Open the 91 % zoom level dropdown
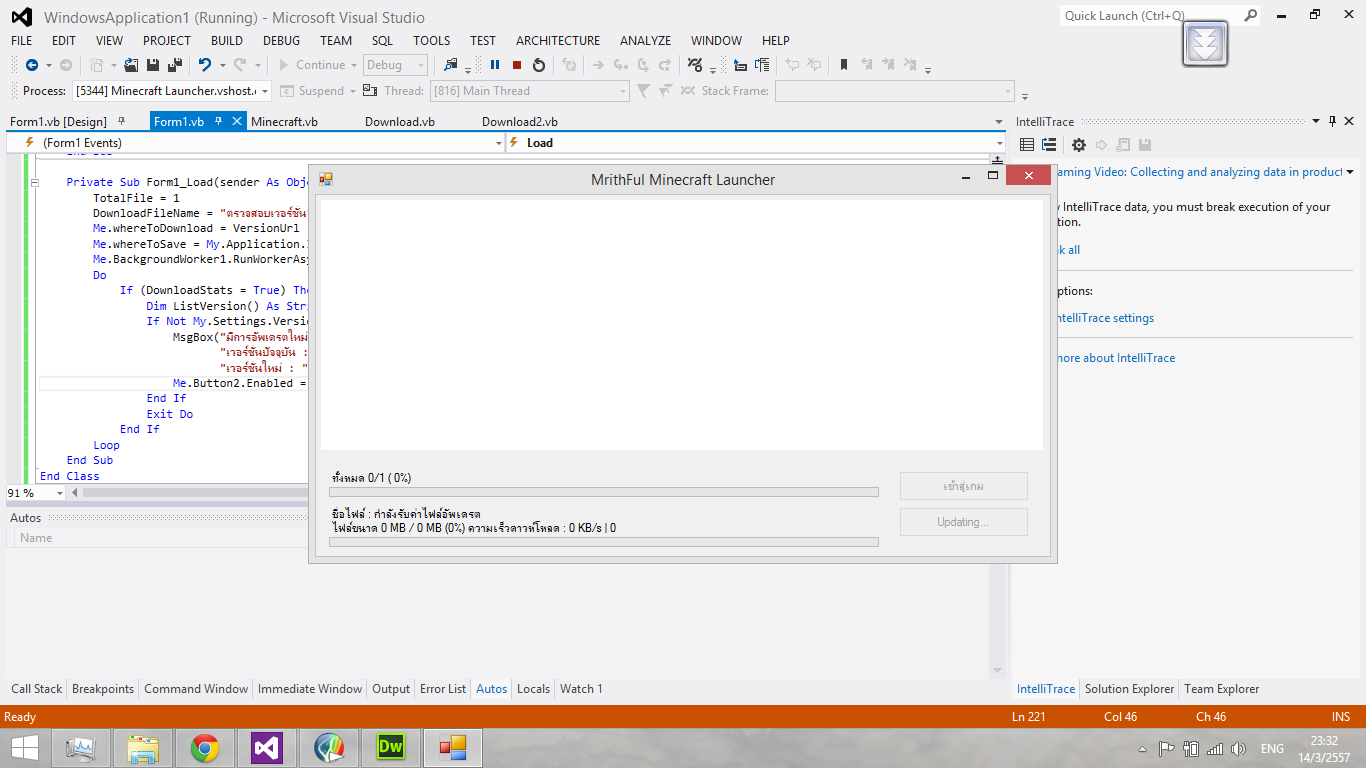 (x=59, y=493)
